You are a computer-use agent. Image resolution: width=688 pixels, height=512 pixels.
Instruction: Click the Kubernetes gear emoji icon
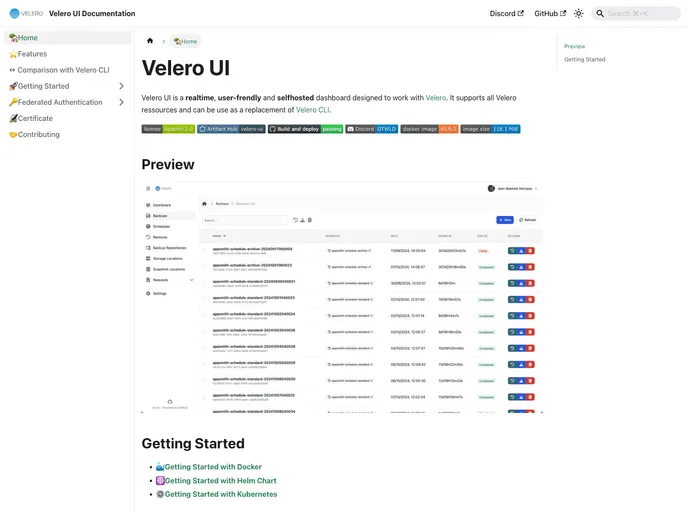(x=160, y=494)
